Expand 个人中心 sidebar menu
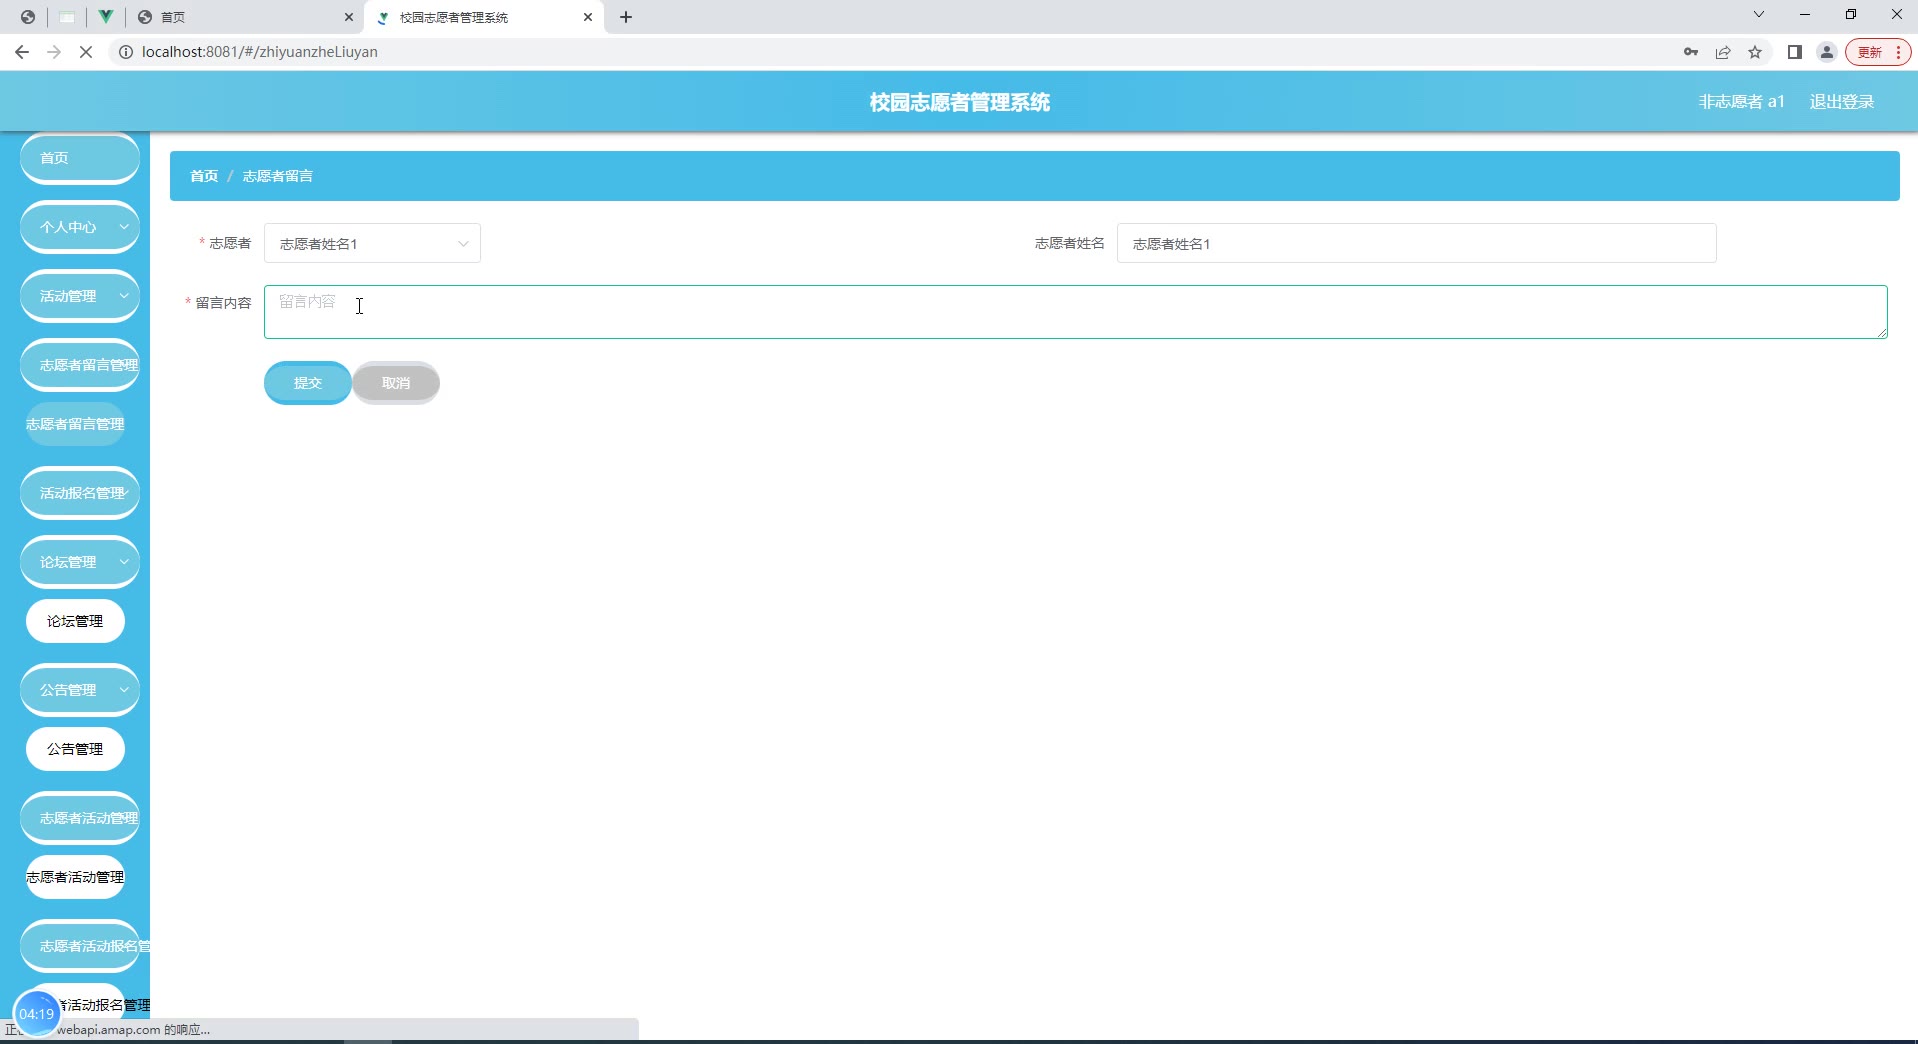This screenshot has width=1918, height=1044. pyautogui.click(x=80, y=227)
